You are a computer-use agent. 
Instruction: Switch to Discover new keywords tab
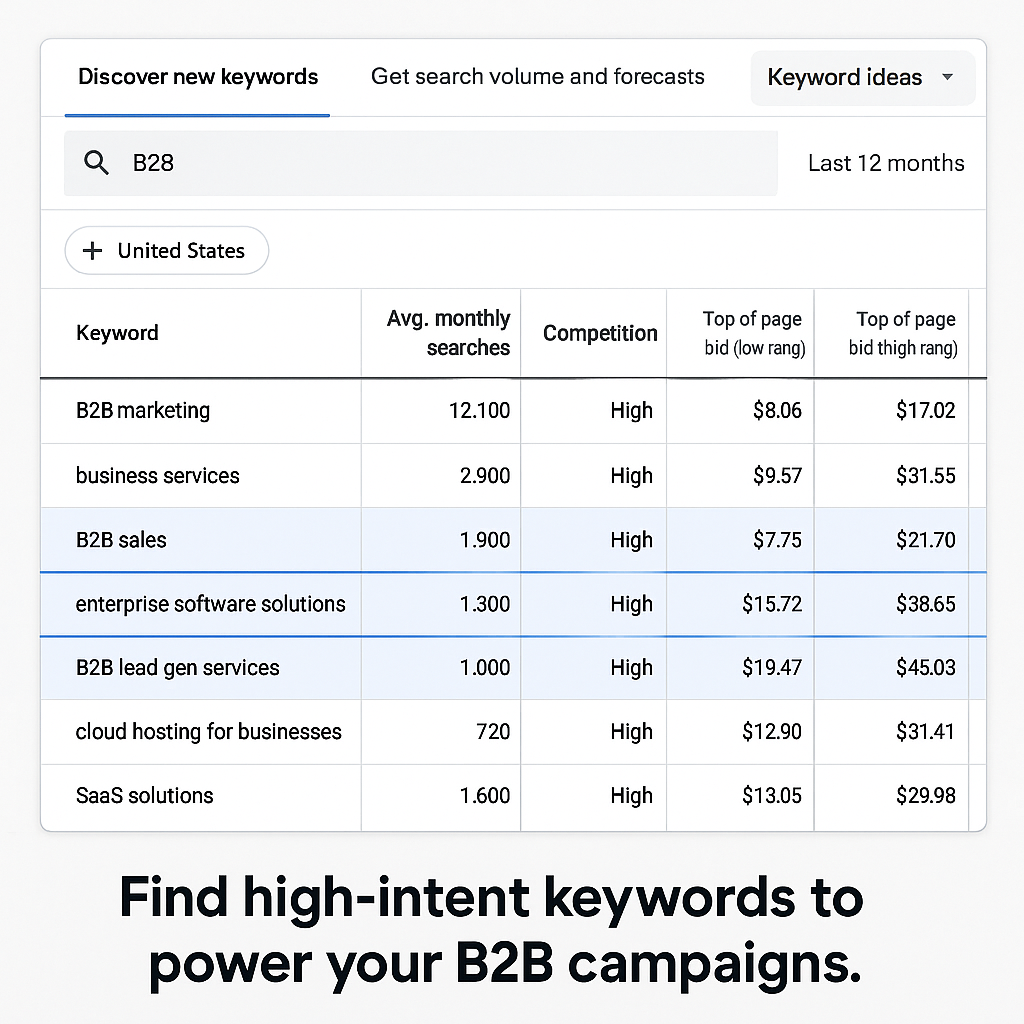(198, 77)
